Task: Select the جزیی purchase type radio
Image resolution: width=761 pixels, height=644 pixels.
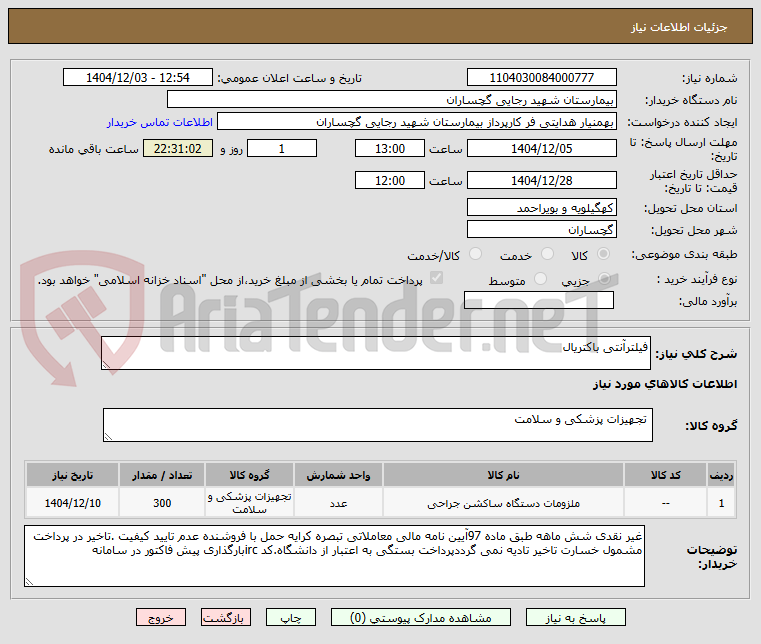Action: coord(604,279)
